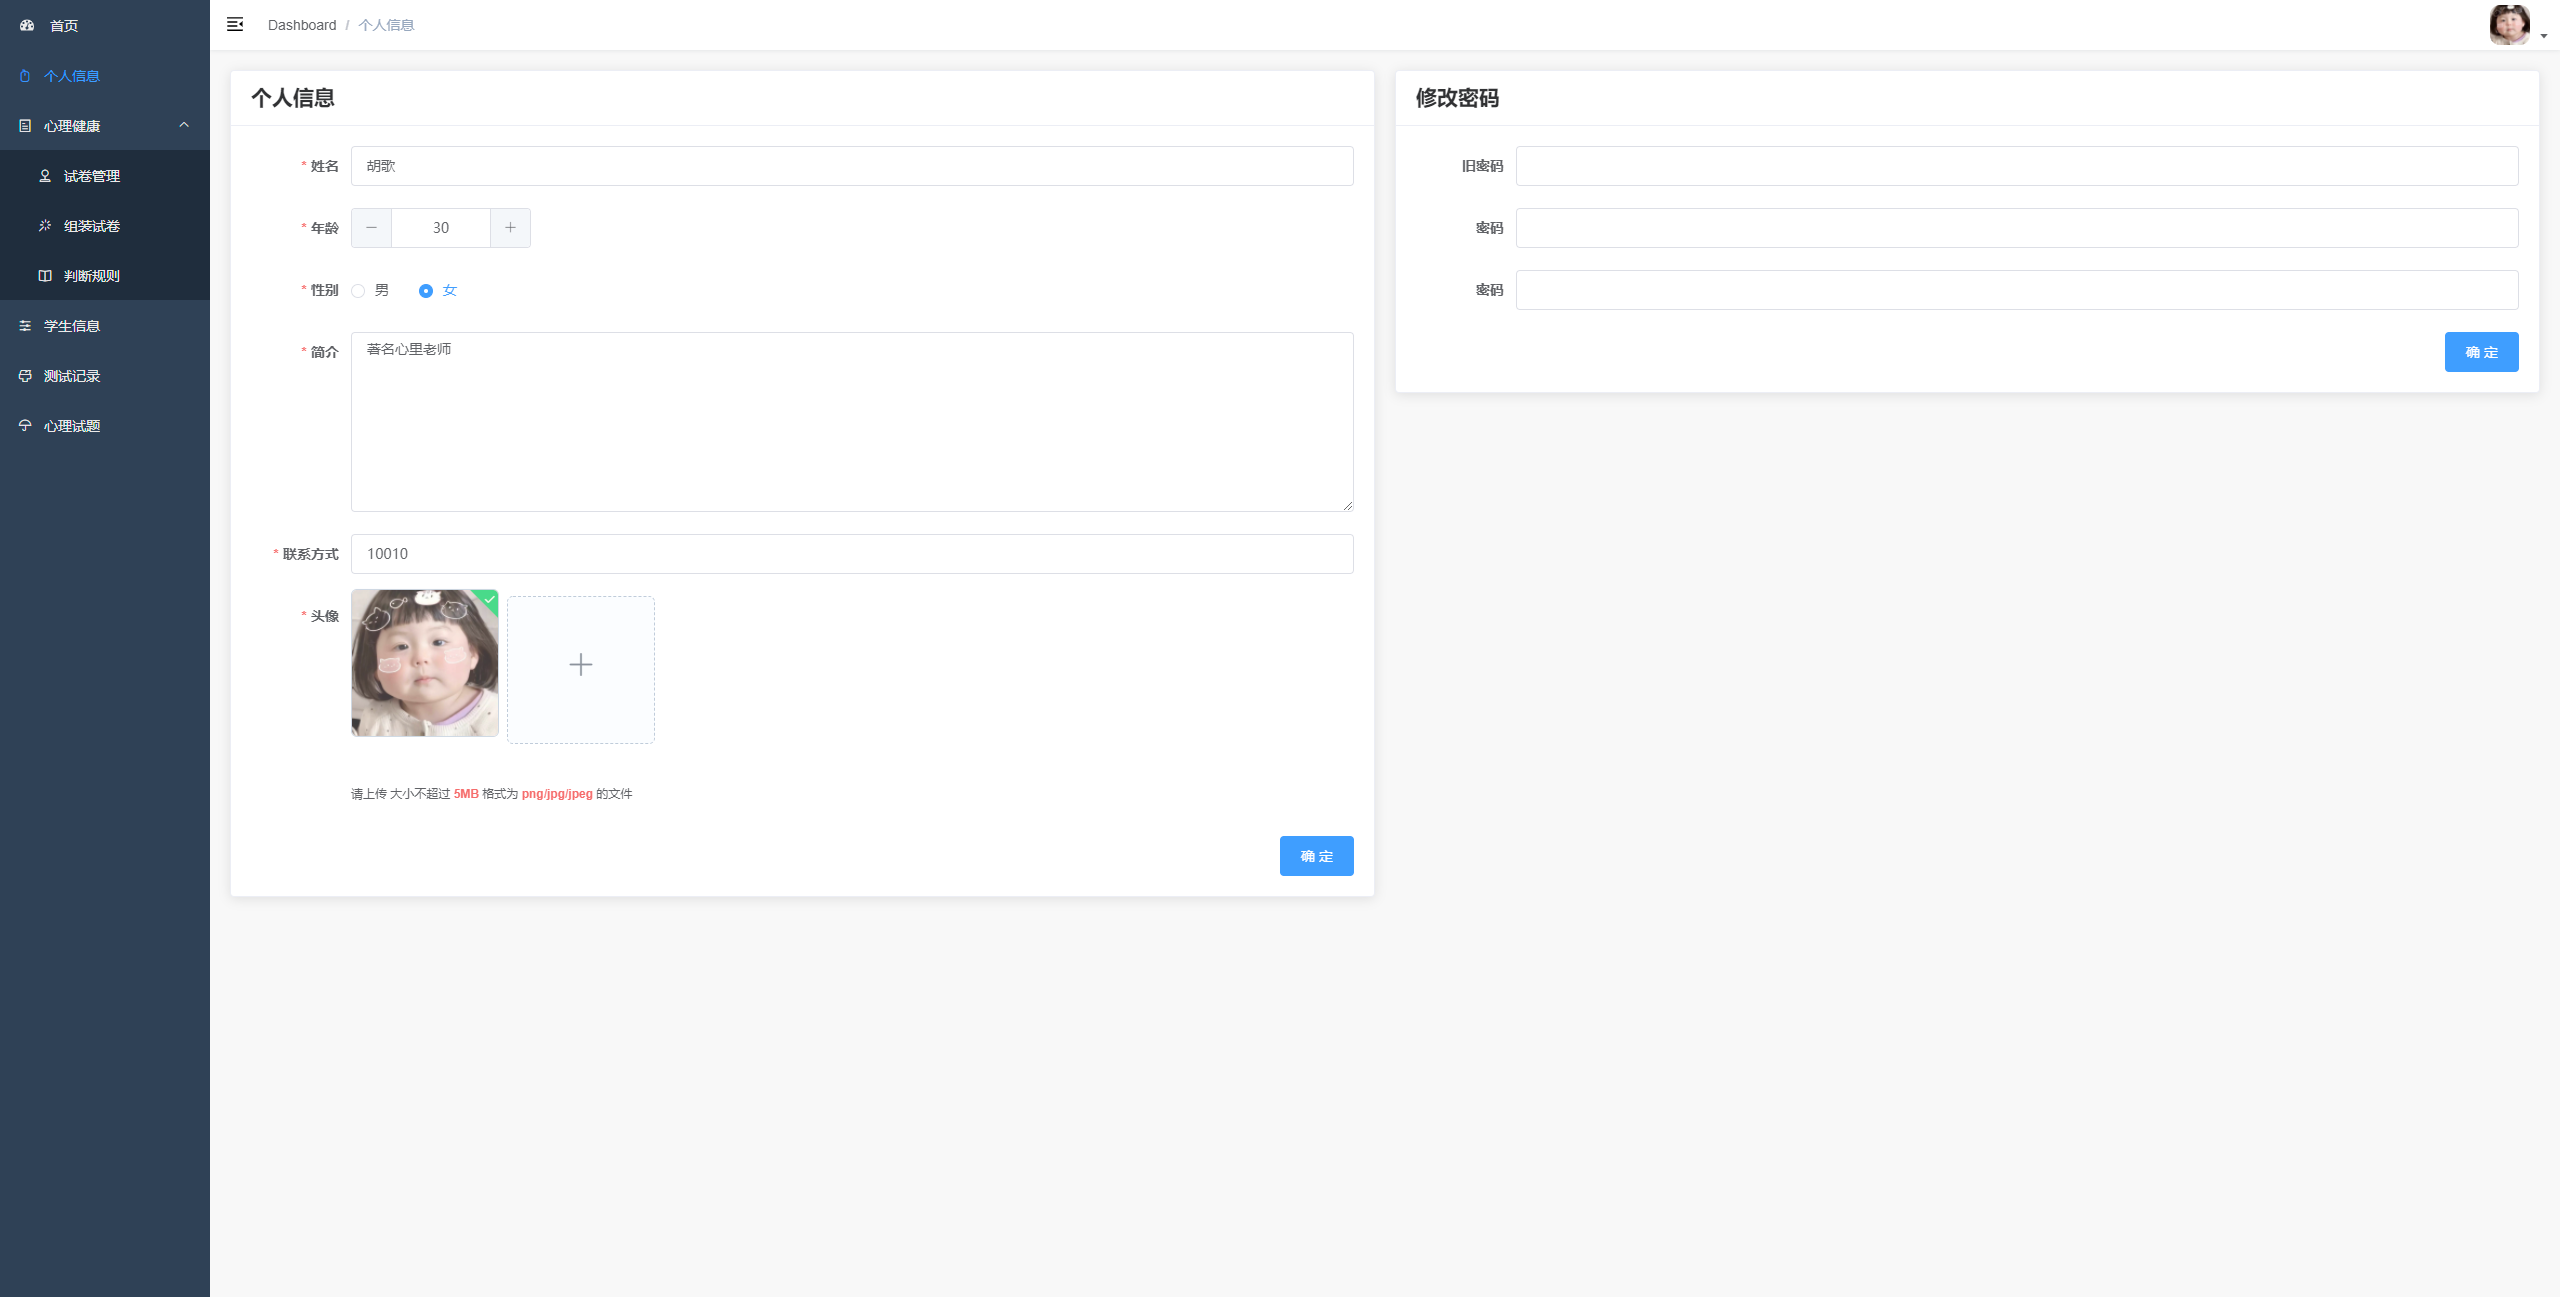Click the sliders icon beside 学生信息
The height and width of the screenshot is (1297, 2560).
25,326
